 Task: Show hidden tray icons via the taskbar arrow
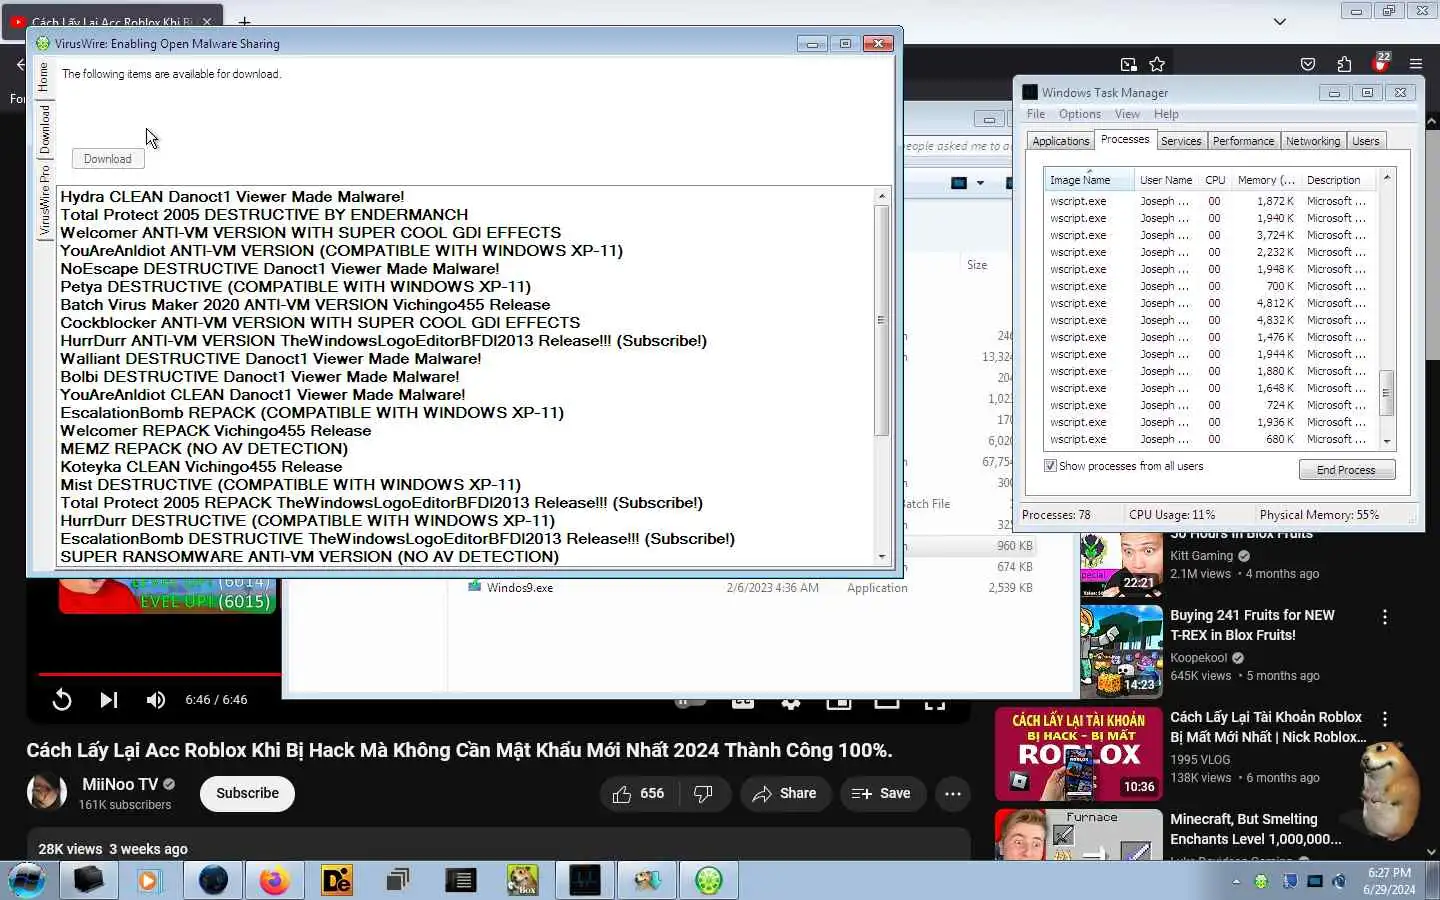click(1236, 881)
